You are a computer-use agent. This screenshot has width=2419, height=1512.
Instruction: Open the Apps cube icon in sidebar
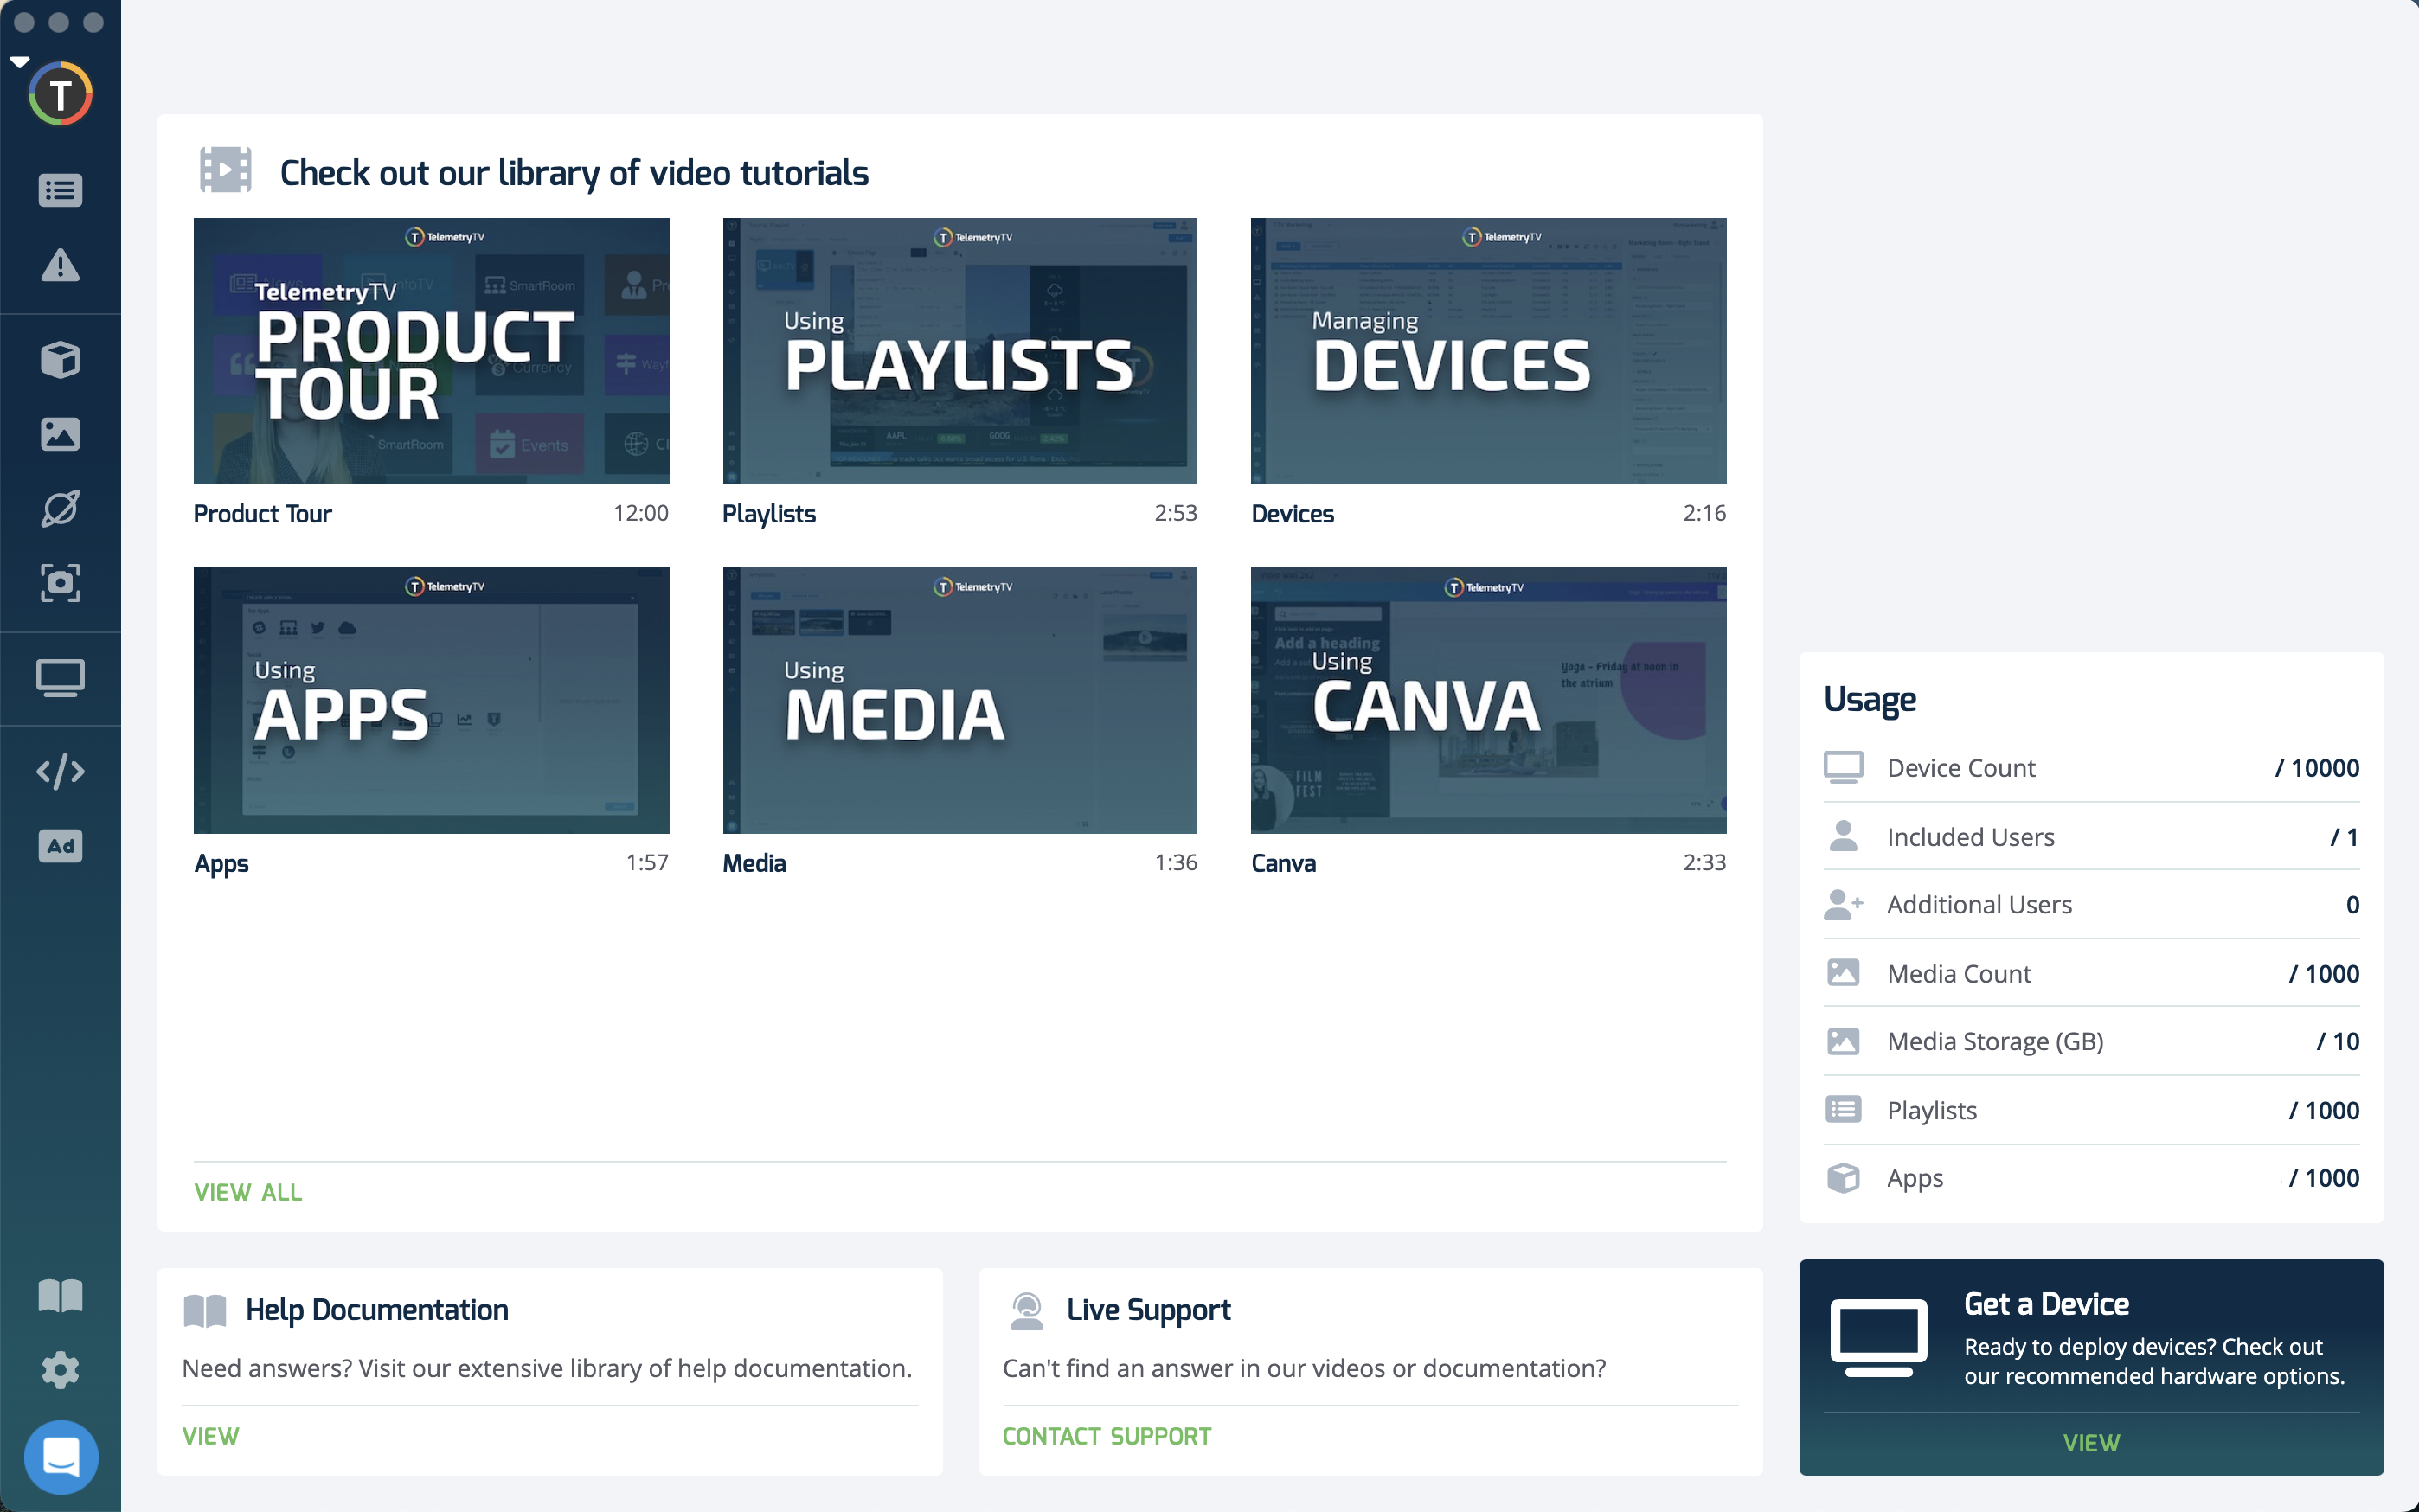pos(60,359)
